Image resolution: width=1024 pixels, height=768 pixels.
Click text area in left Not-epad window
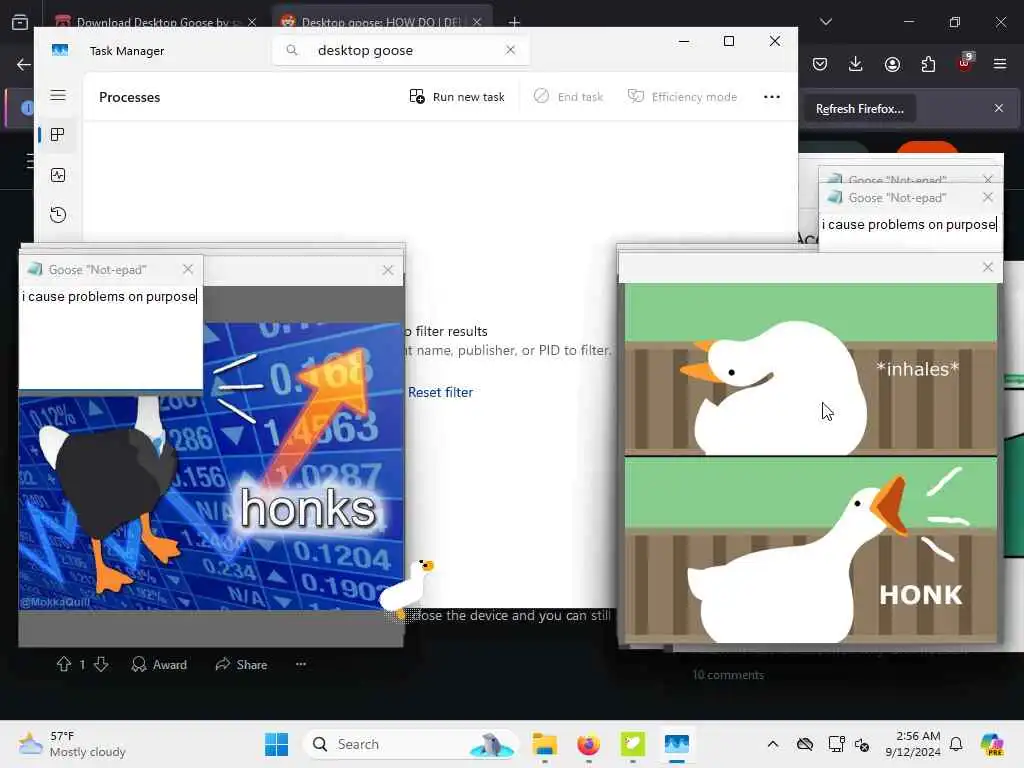point(110,336)
